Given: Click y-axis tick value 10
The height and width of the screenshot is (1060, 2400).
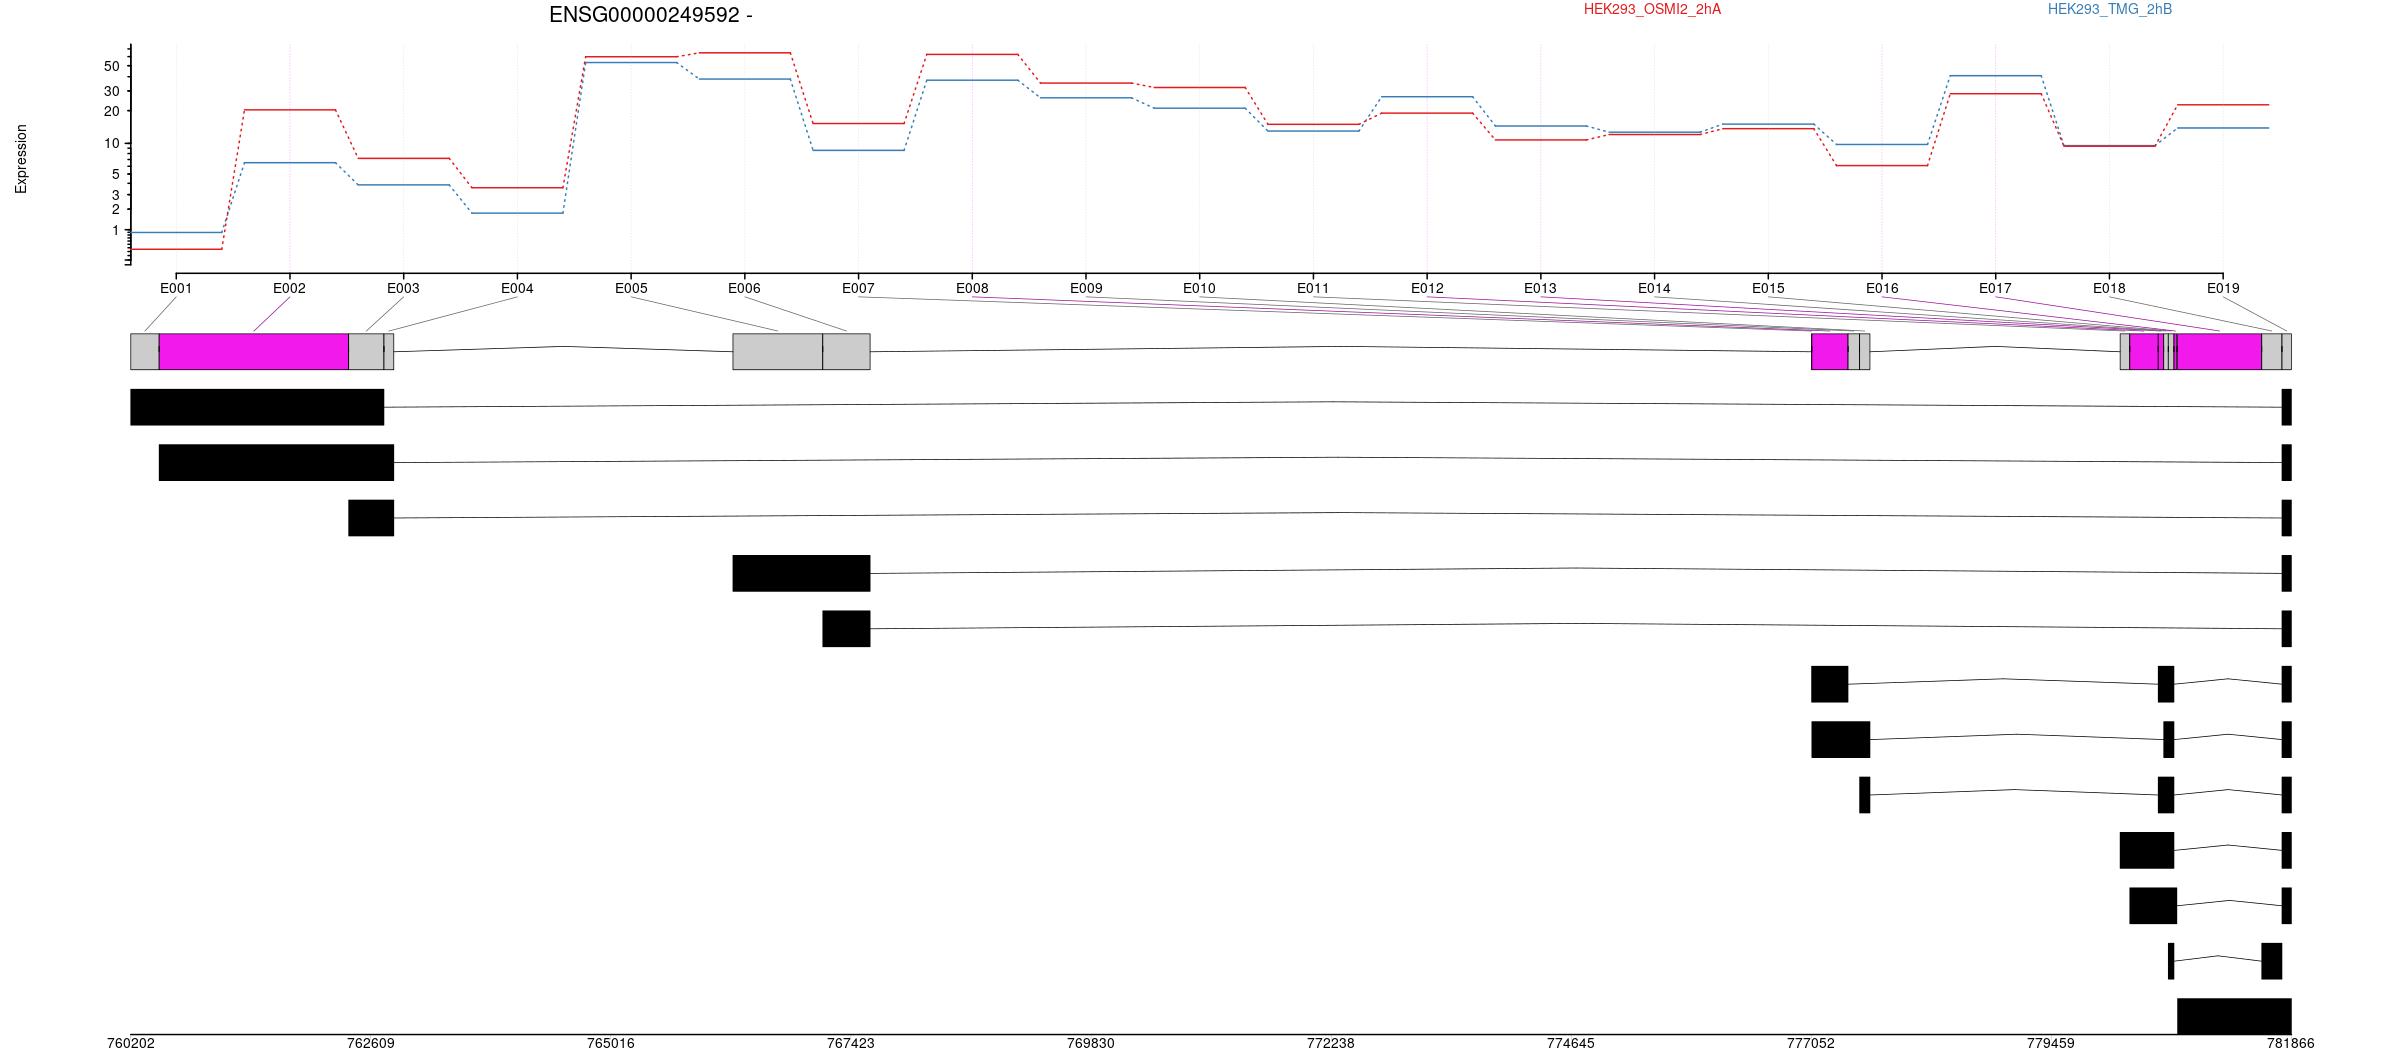Looking at the screenshot, I should (x=111, y=144).
